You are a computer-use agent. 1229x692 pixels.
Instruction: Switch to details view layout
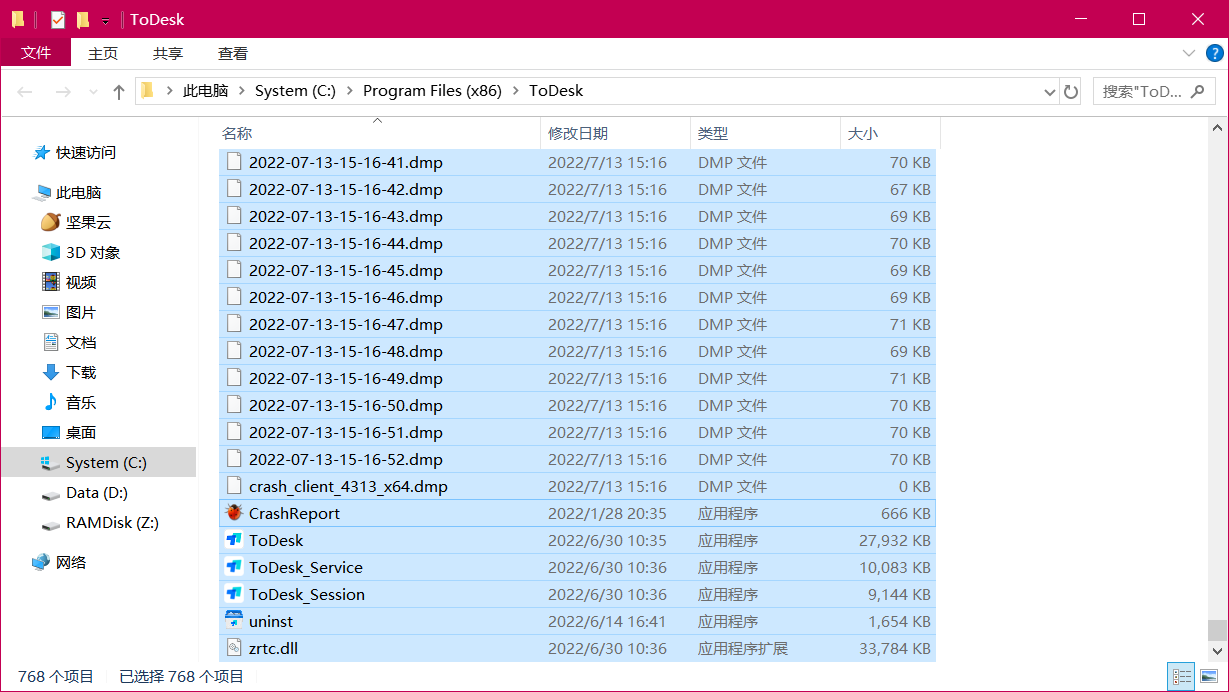[1180, 677]
